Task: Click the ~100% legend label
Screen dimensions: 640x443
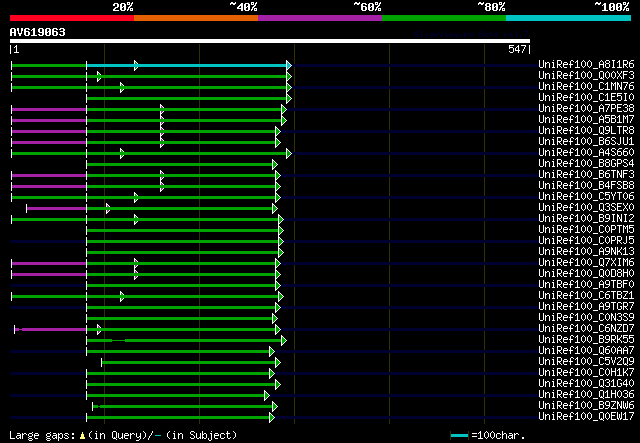Action: (x=611, y=7)
